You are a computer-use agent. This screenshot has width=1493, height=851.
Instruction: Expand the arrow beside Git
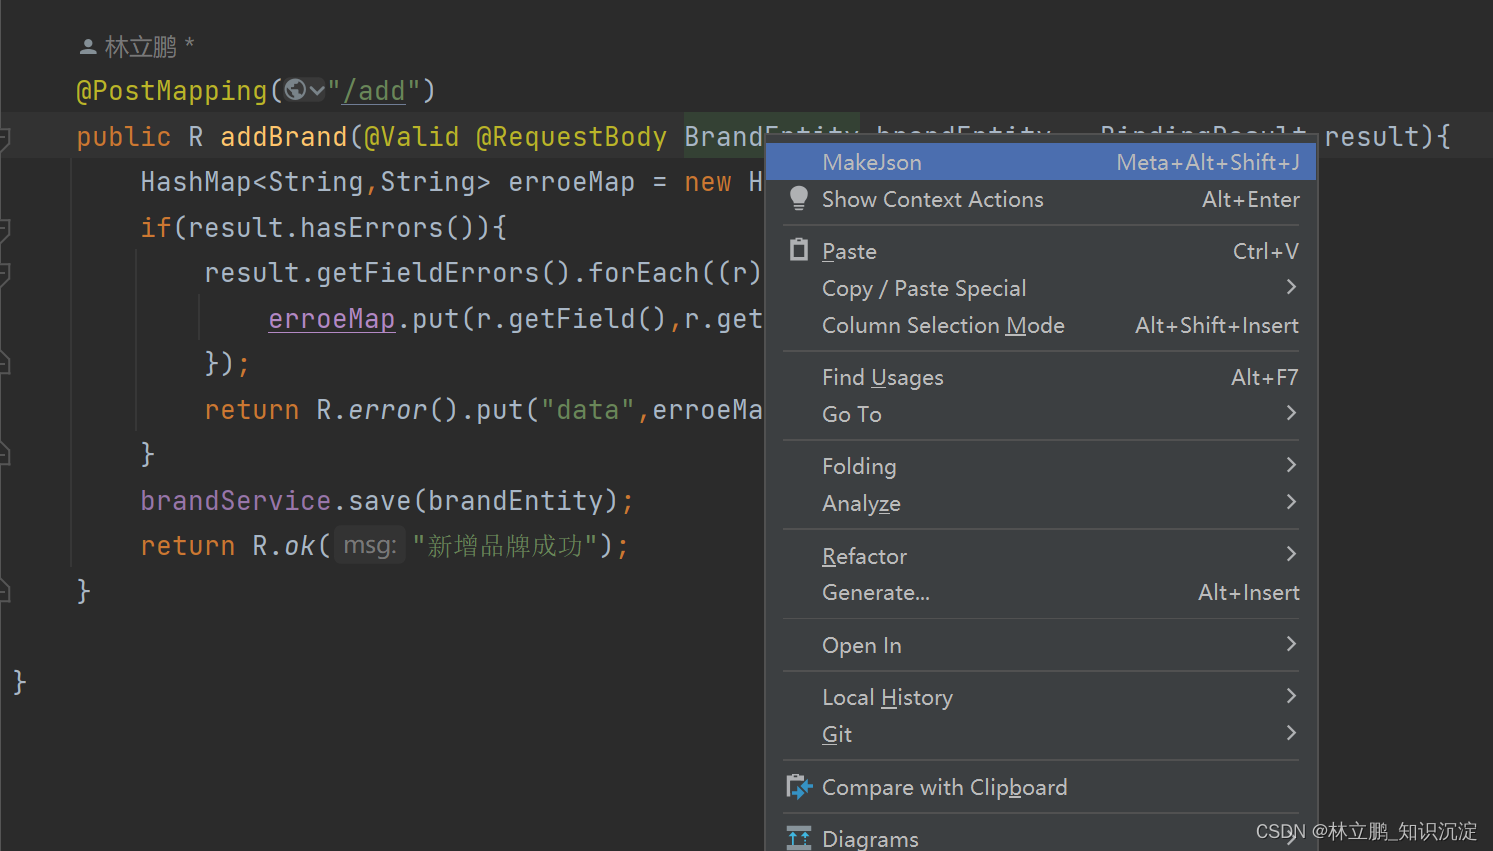(1291, 733)
